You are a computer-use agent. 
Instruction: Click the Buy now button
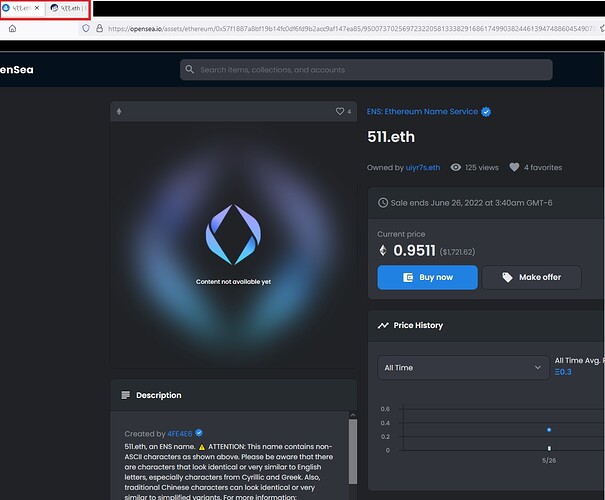point(428,277)
